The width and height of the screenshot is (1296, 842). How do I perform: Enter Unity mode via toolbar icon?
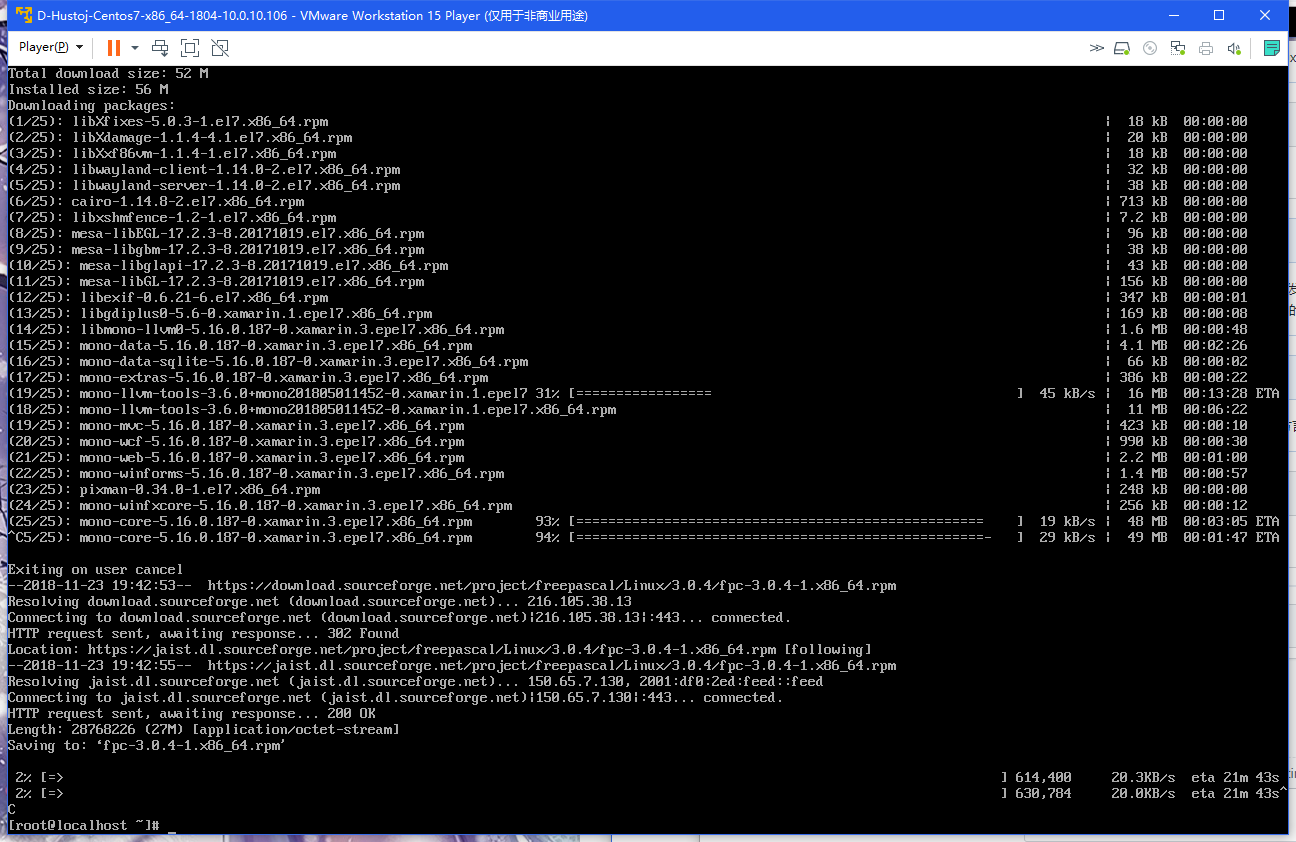[x=220, y=47]
